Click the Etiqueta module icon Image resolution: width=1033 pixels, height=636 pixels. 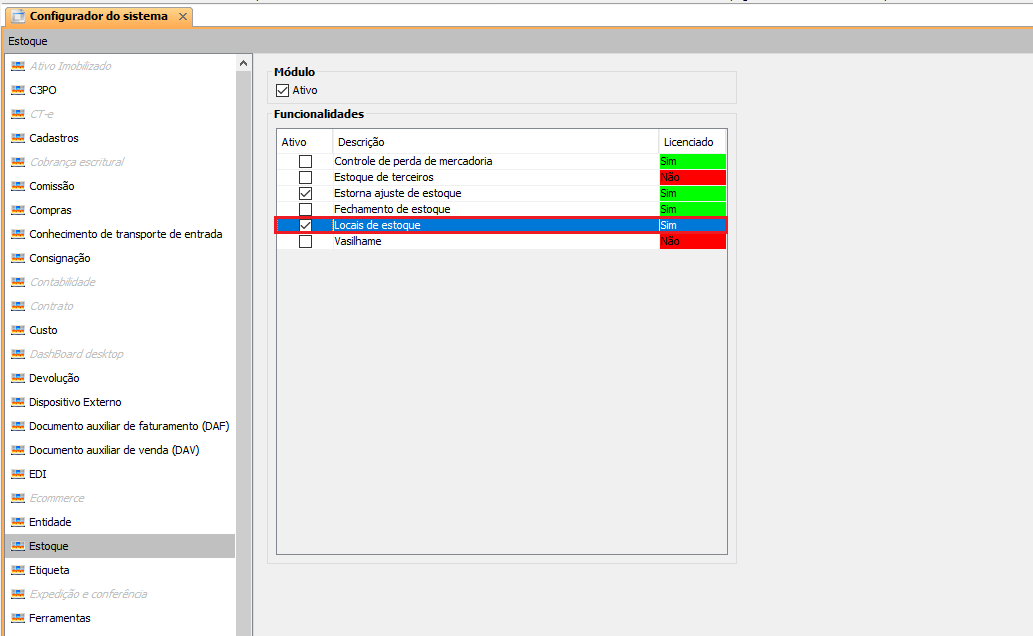[17, 570]
